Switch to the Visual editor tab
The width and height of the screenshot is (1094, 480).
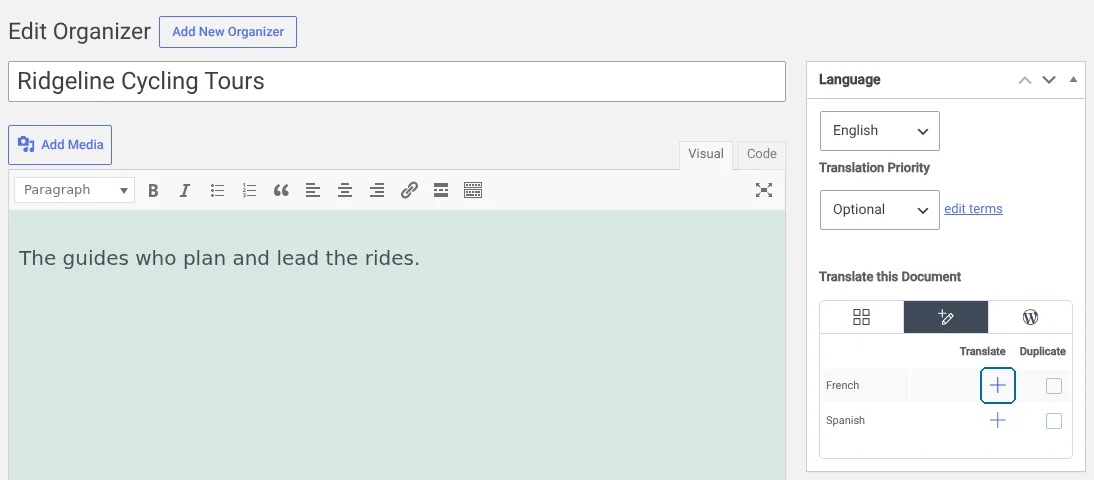pyautogui.click(x=706, y=154)
